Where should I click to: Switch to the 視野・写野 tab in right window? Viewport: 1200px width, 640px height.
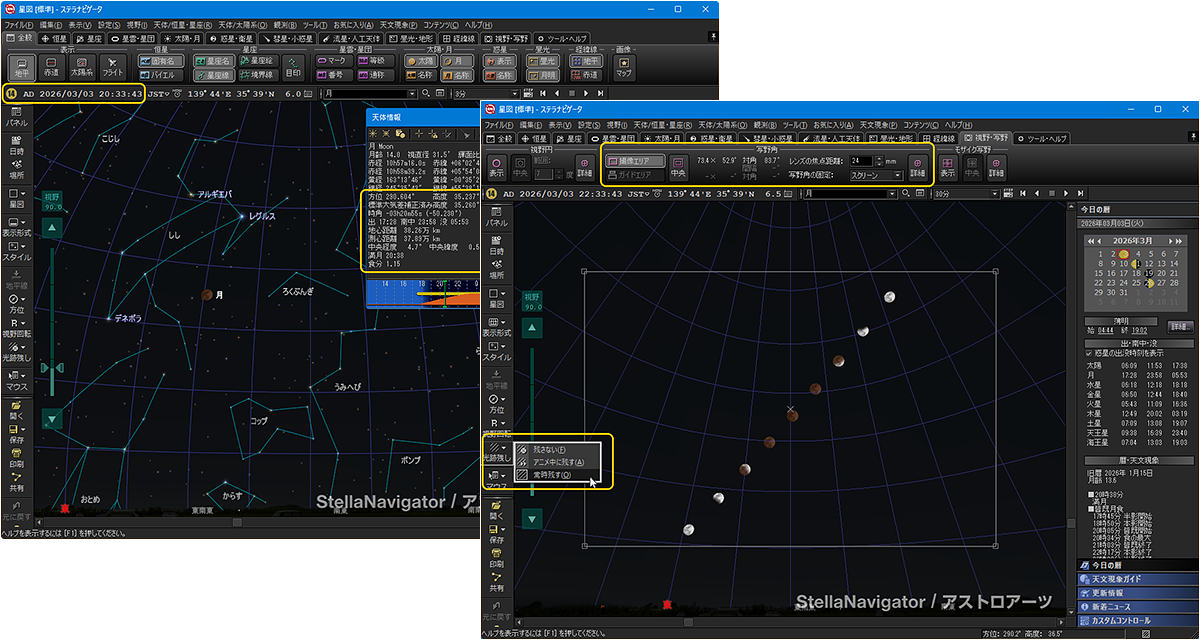[986, 138]
